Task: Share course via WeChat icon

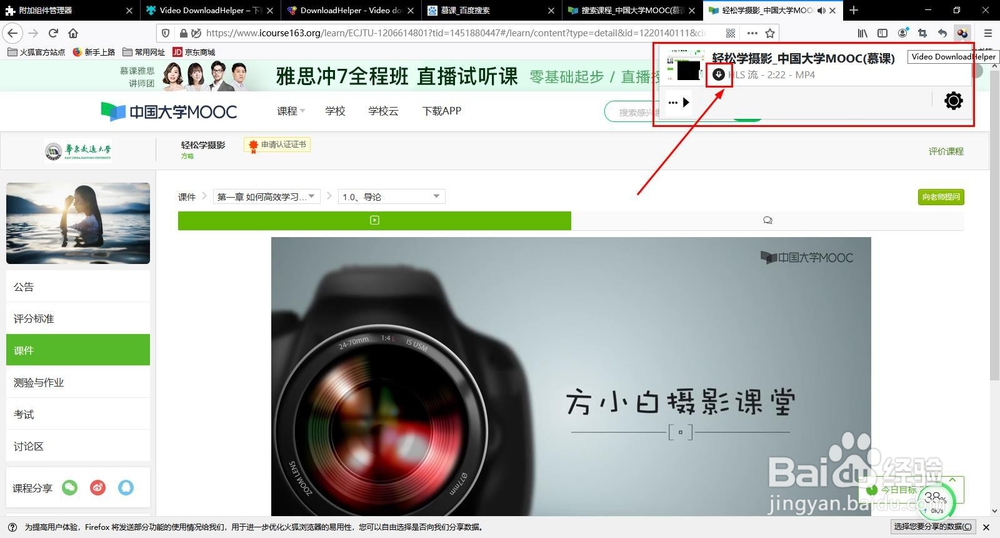Action: tap(70, 488)
